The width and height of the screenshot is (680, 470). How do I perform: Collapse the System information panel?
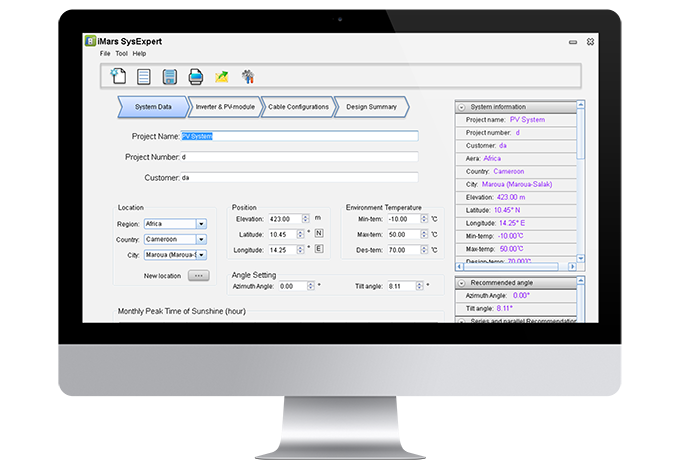(462, 107)
